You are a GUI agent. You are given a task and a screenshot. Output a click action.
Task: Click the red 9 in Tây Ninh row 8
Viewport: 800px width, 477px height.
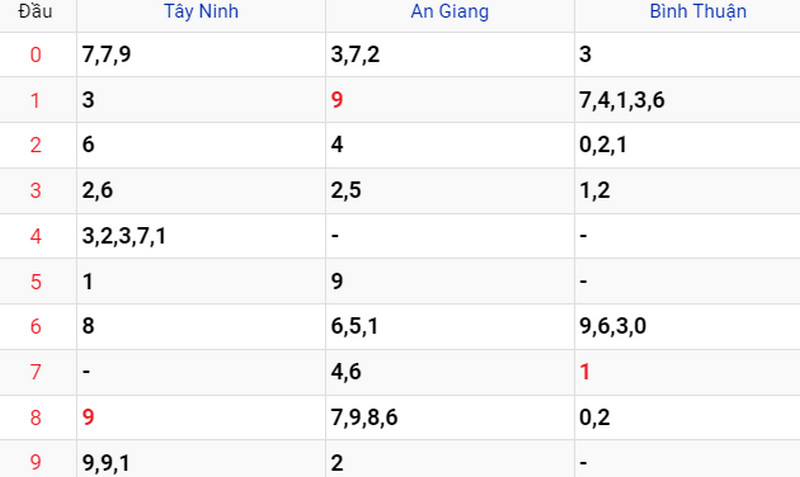click(x=88, y=417)
